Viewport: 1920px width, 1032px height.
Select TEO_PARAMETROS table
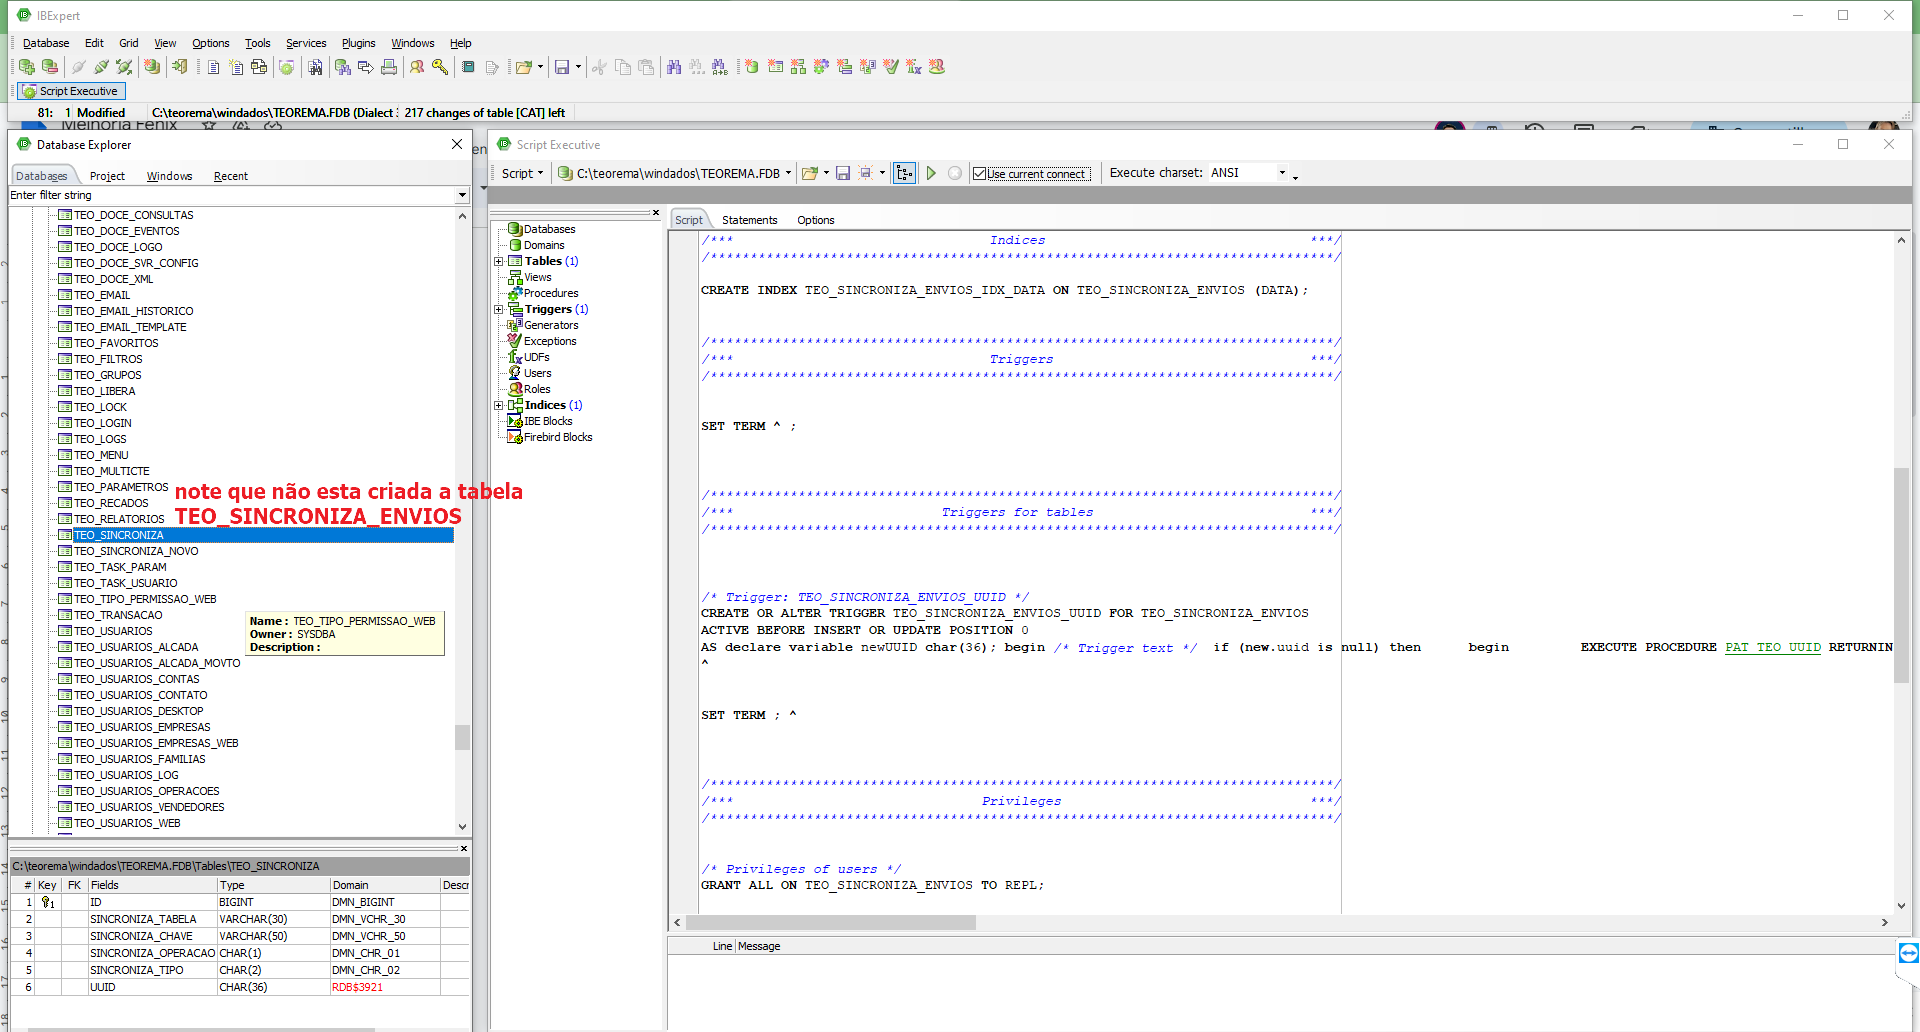(121, 487)
